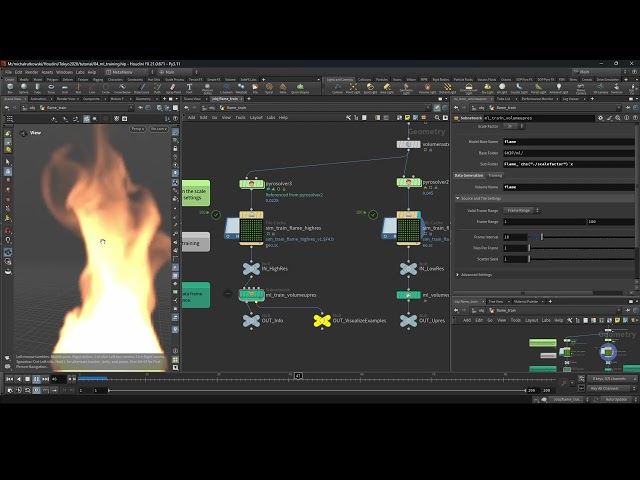Select the Tube shelf tool
Viewport: 640px width, 480px height.
click(x=38, y=88)
